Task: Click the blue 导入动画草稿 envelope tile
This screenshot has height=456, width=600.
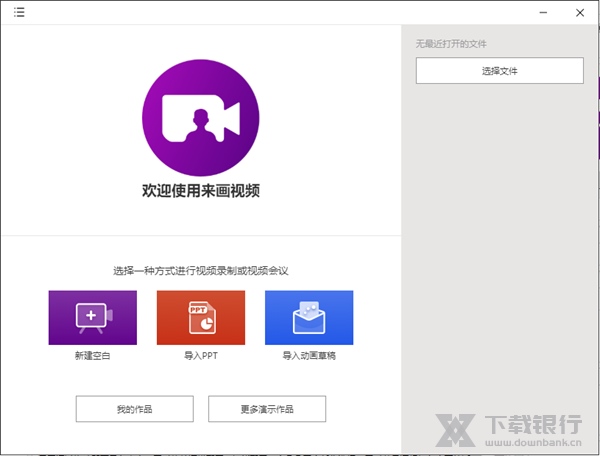Action: click(x=309, y=317)
